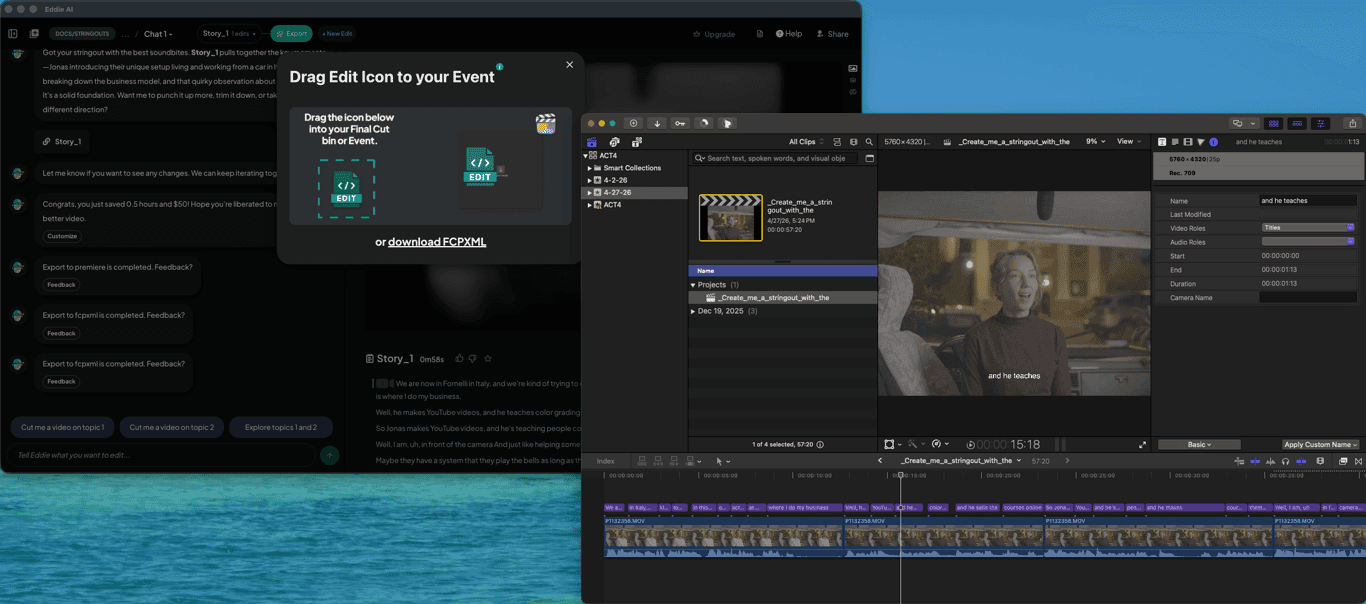Open the Info inspector icon
The height and width of the screenshot is (604, 1366).
pyautogui.click(x=1213, y=142)
